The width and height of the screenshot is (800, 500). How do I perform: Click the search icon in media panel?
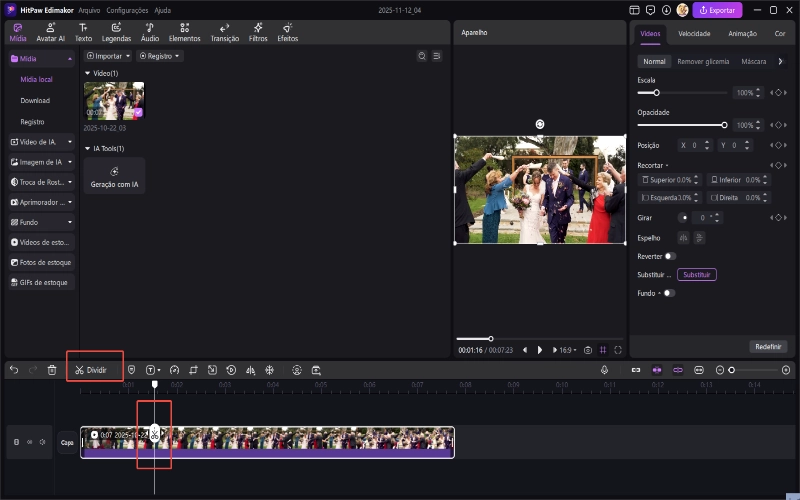[422, 56]
